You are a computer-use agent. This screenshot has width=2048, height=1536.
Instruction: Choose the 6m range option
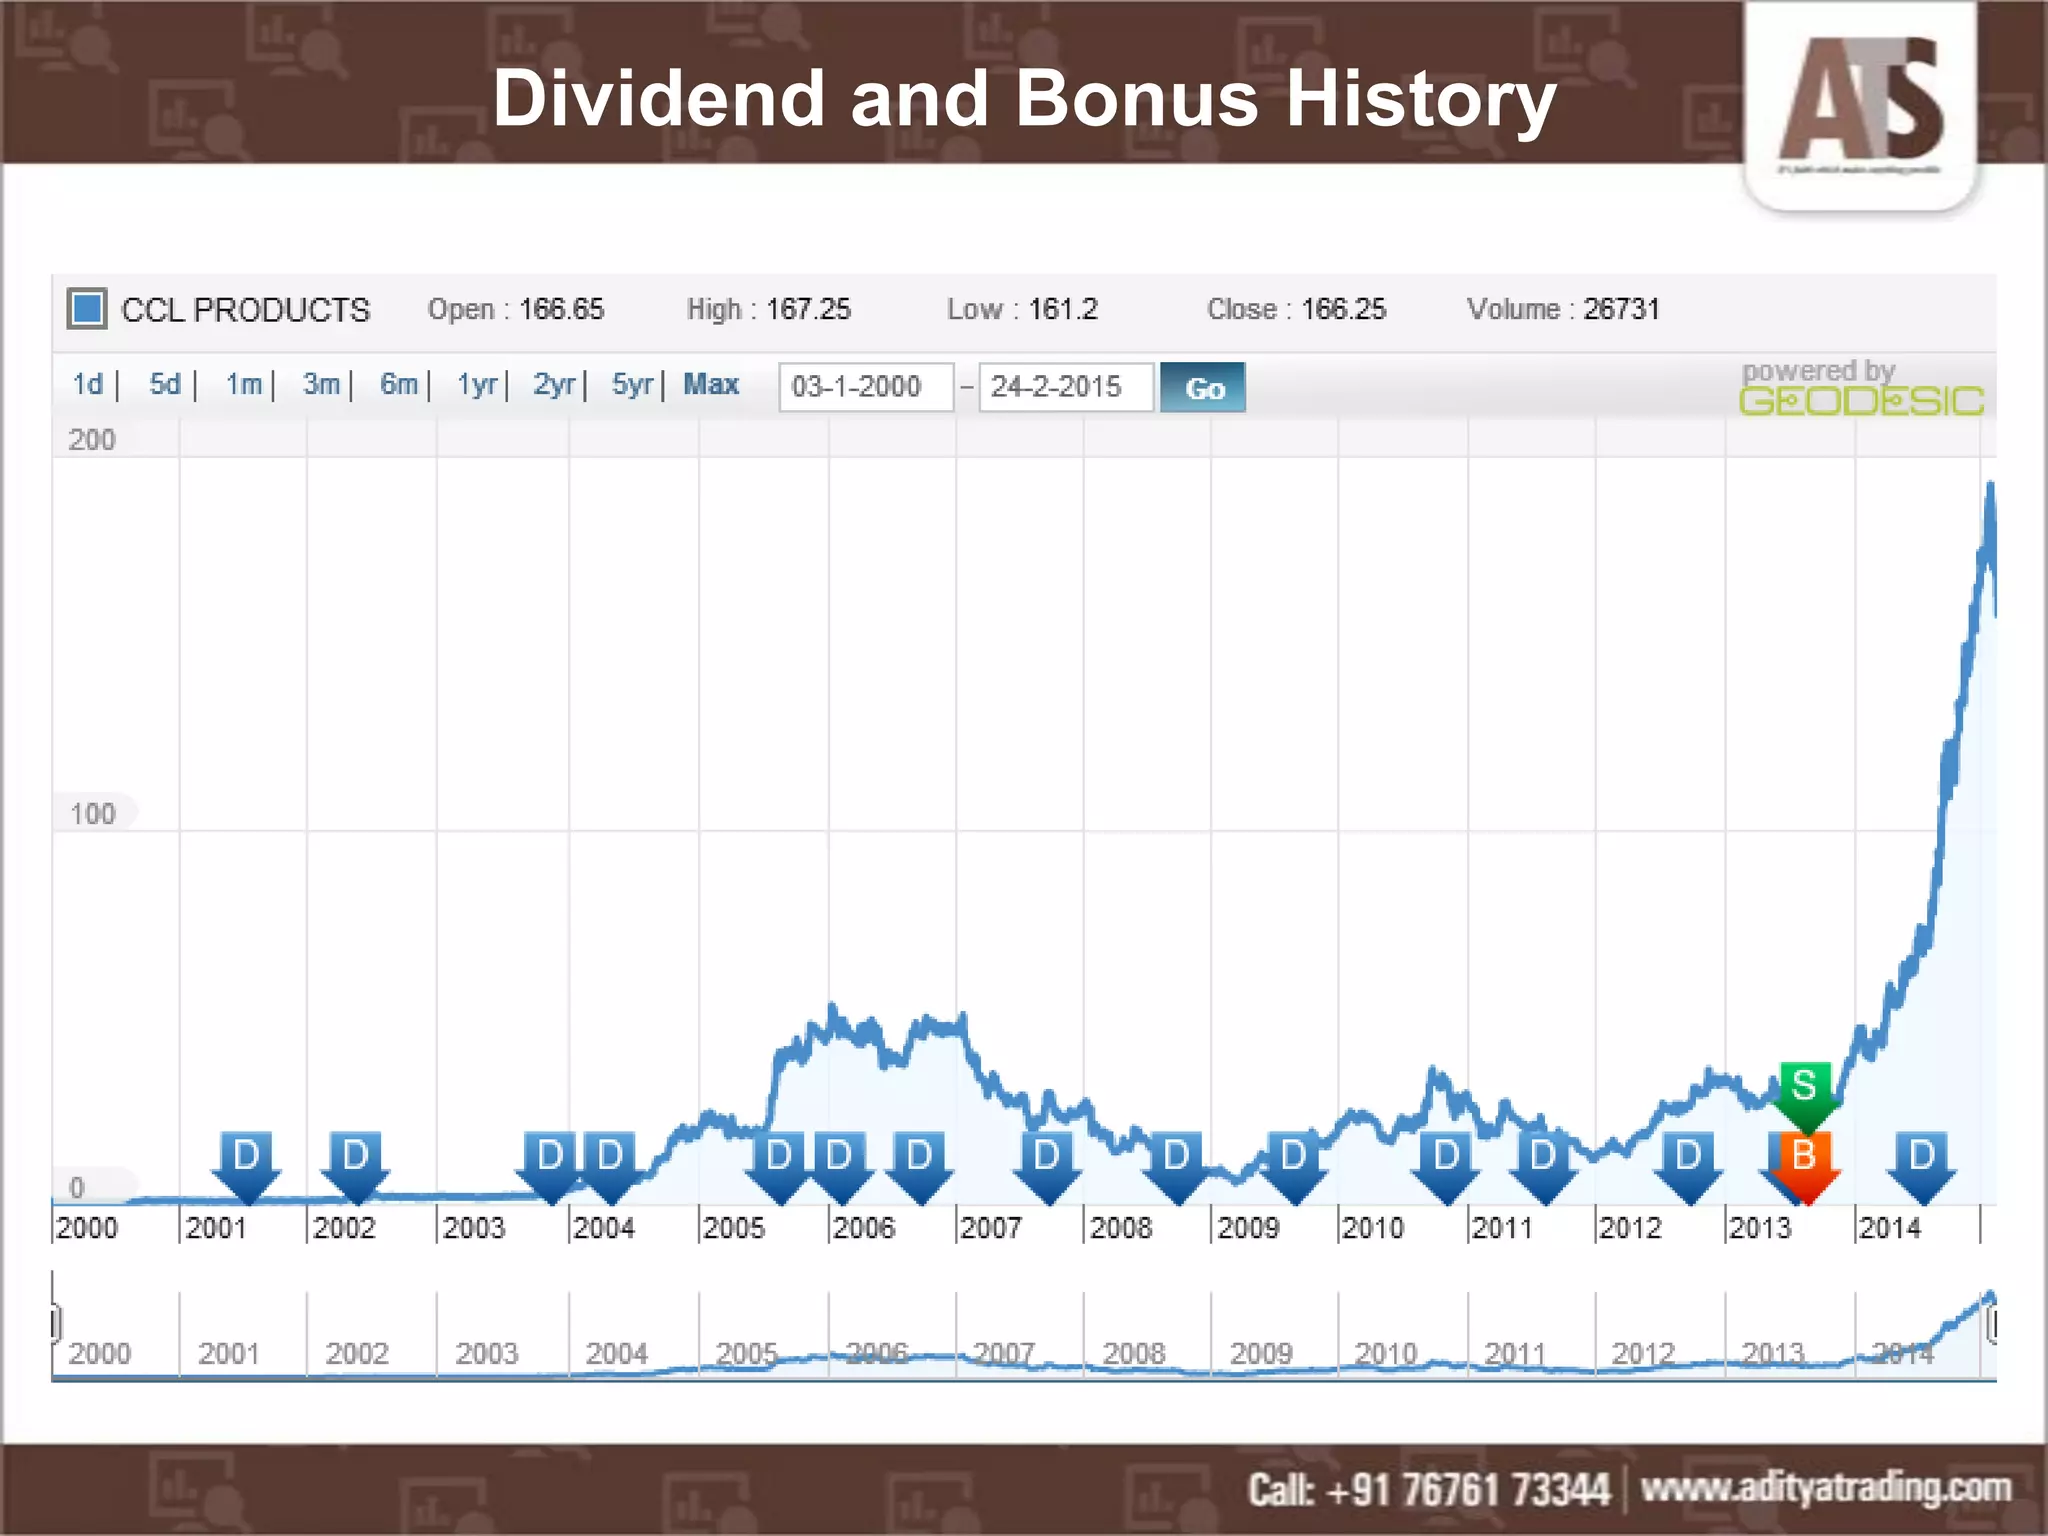(398, 385)
